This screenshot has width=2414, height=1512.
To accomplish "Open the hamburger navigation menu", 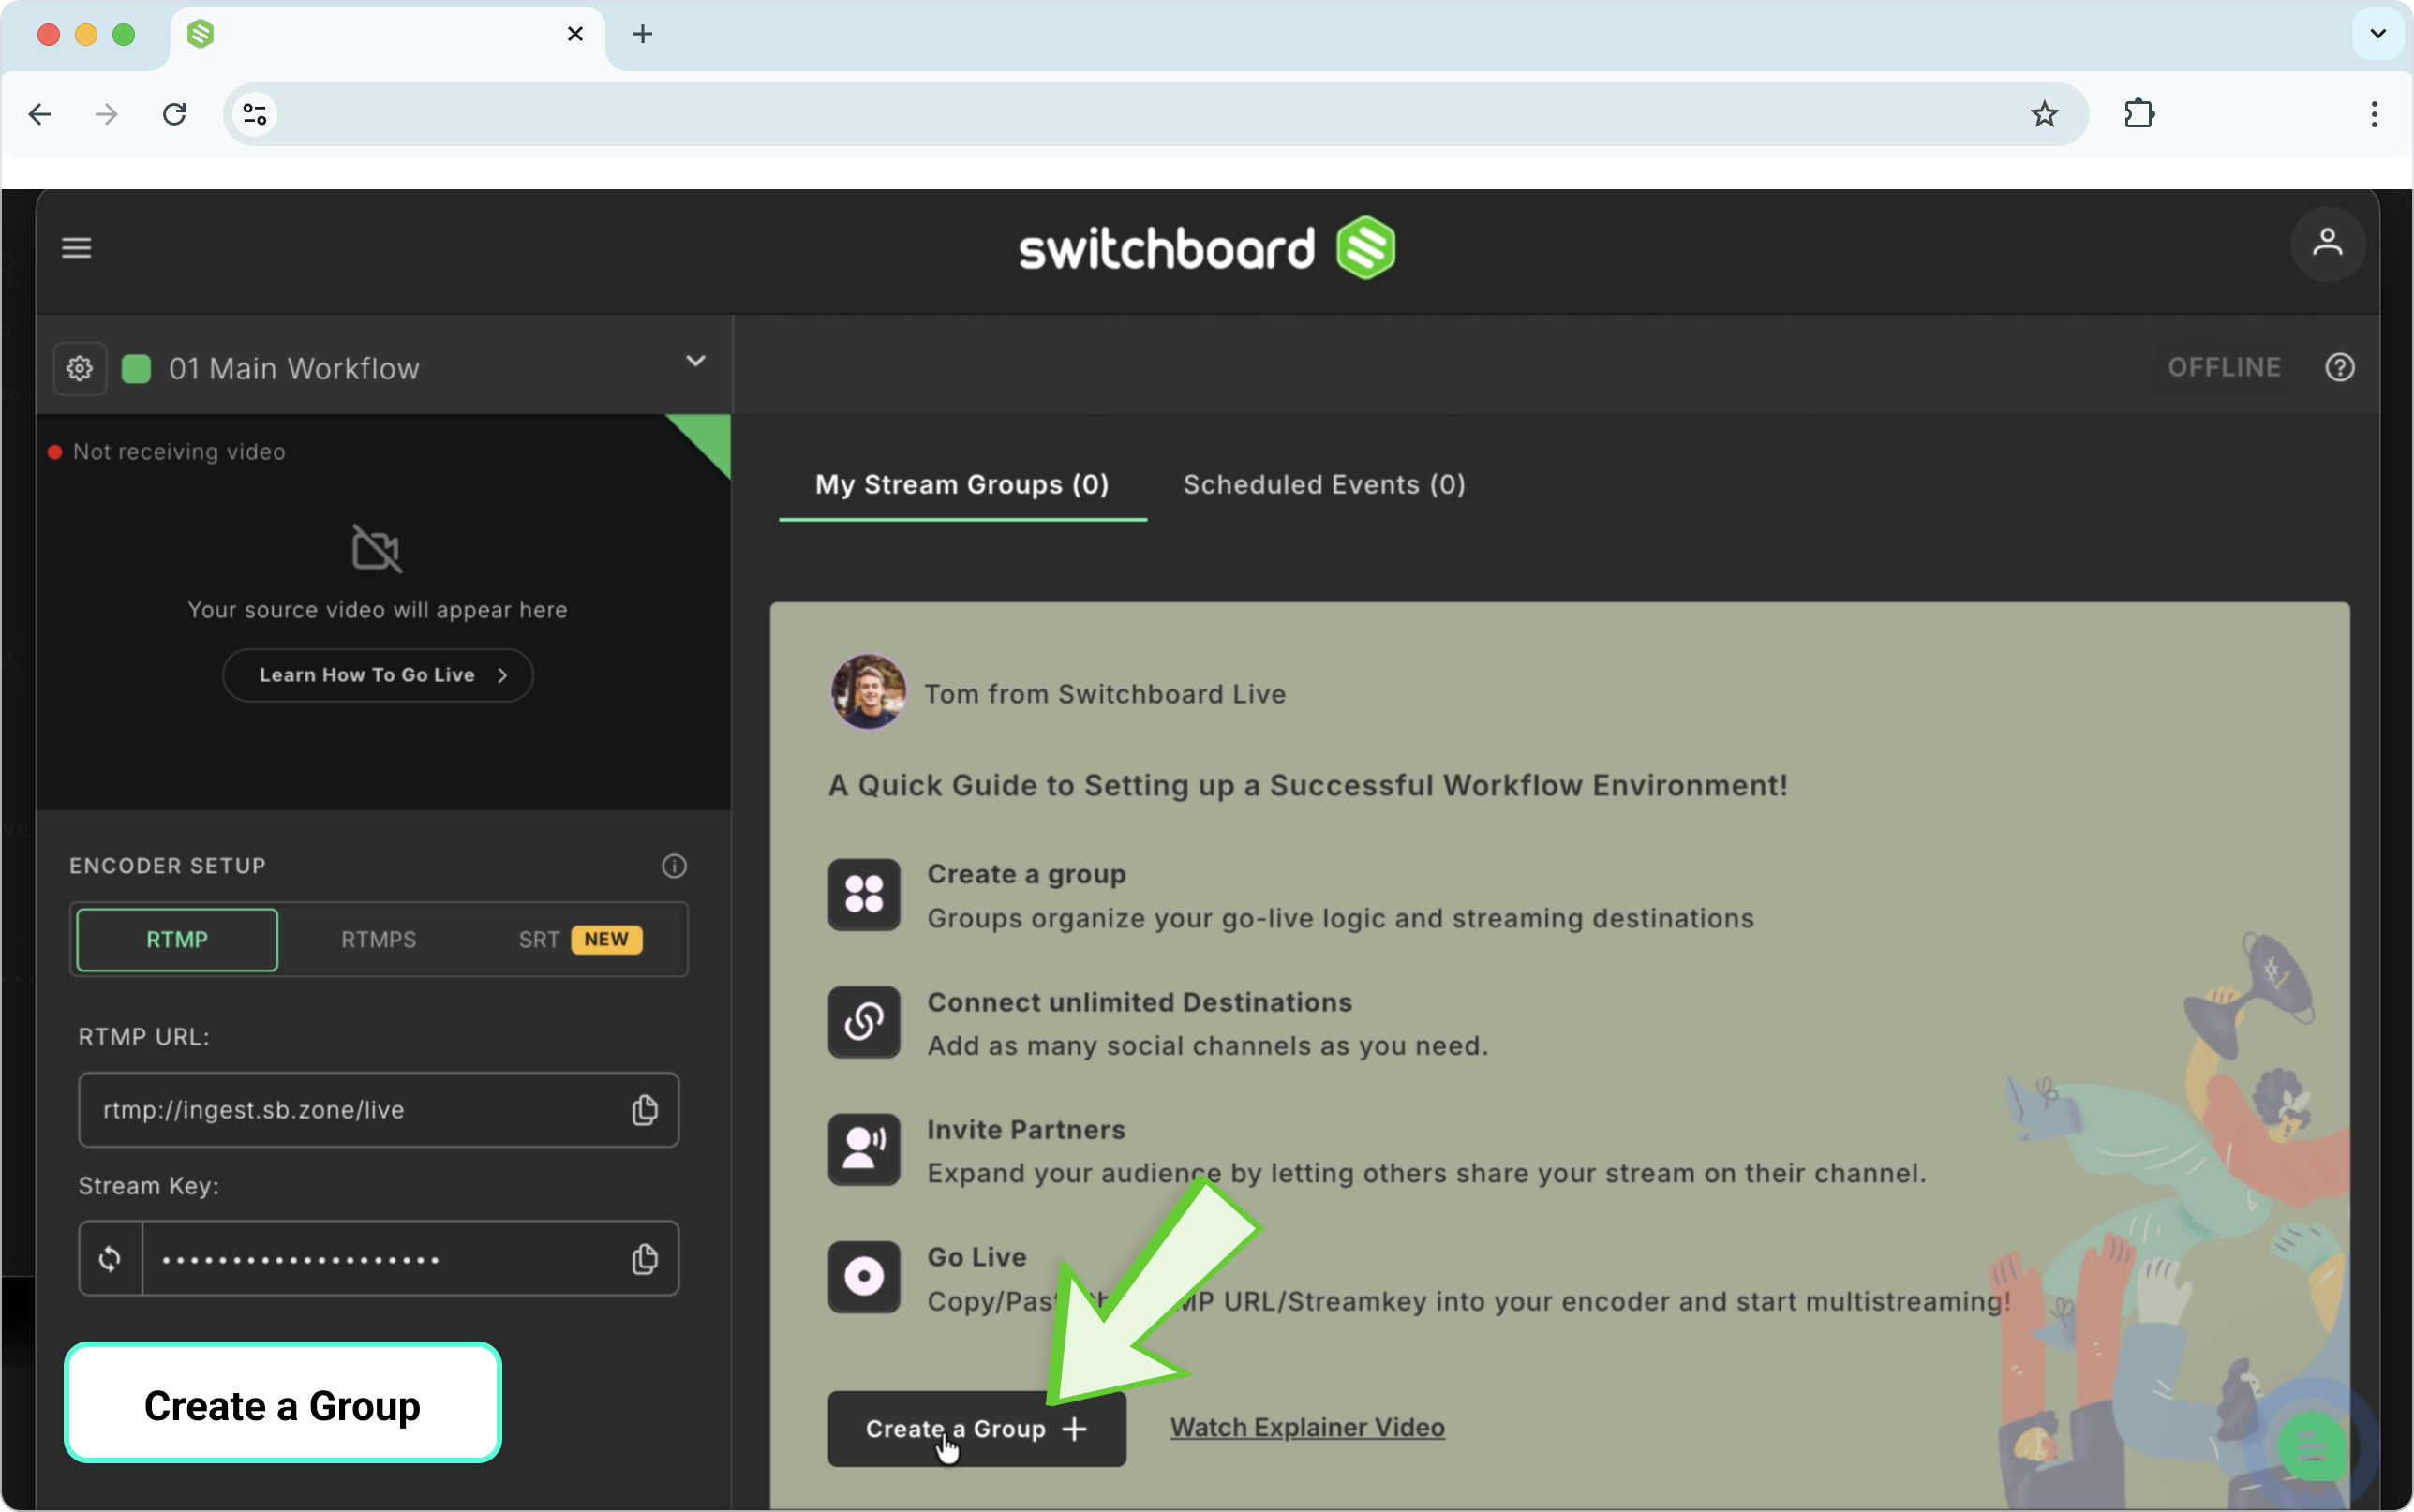I will coord(77,248).
